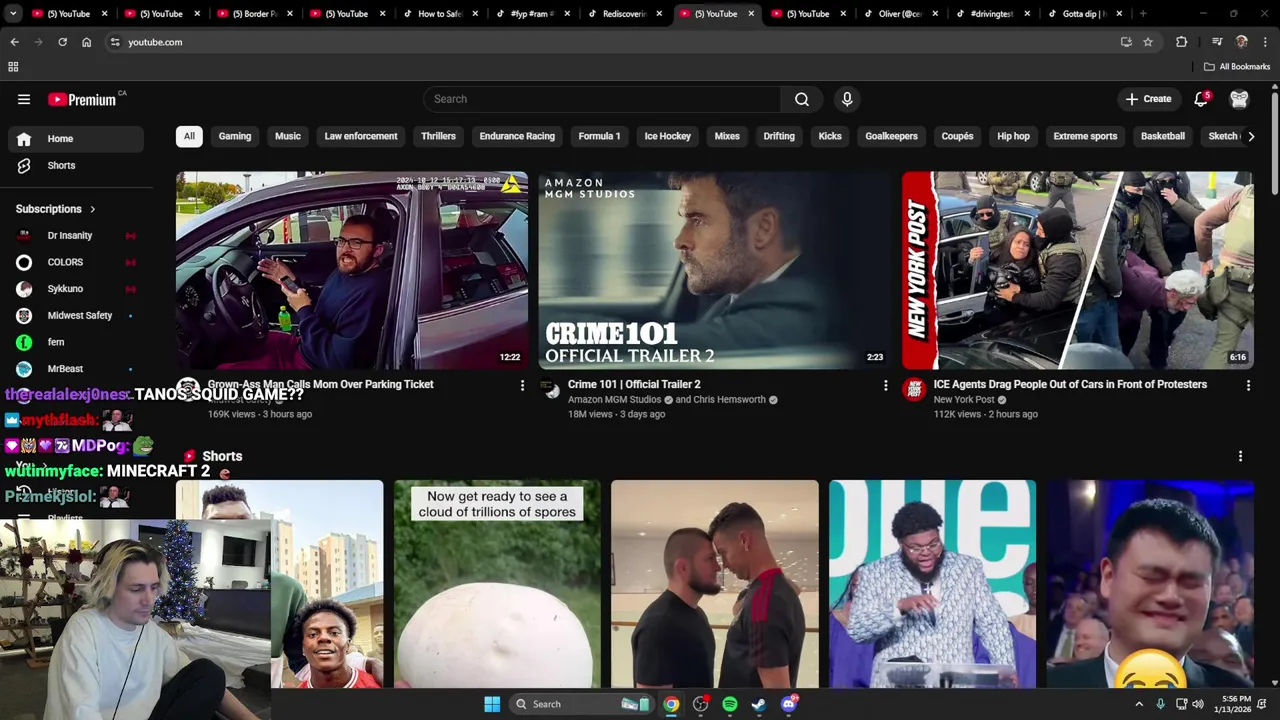Open Chris Hemsworth channel link
This screenshot has height=720, width=1280.
(x=728, y=400)
